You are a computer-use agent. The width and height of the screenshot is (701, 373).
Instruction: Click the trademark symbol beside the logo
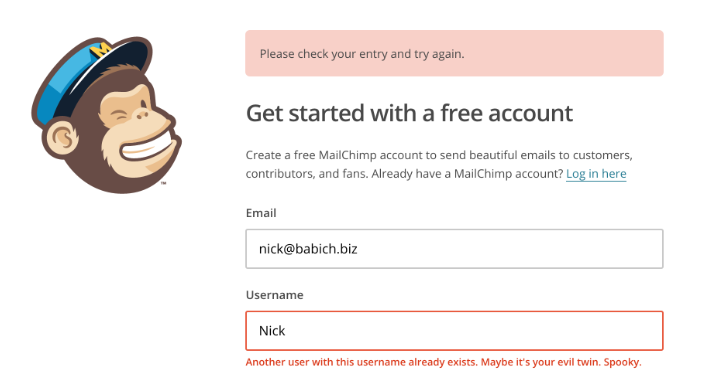164,183
